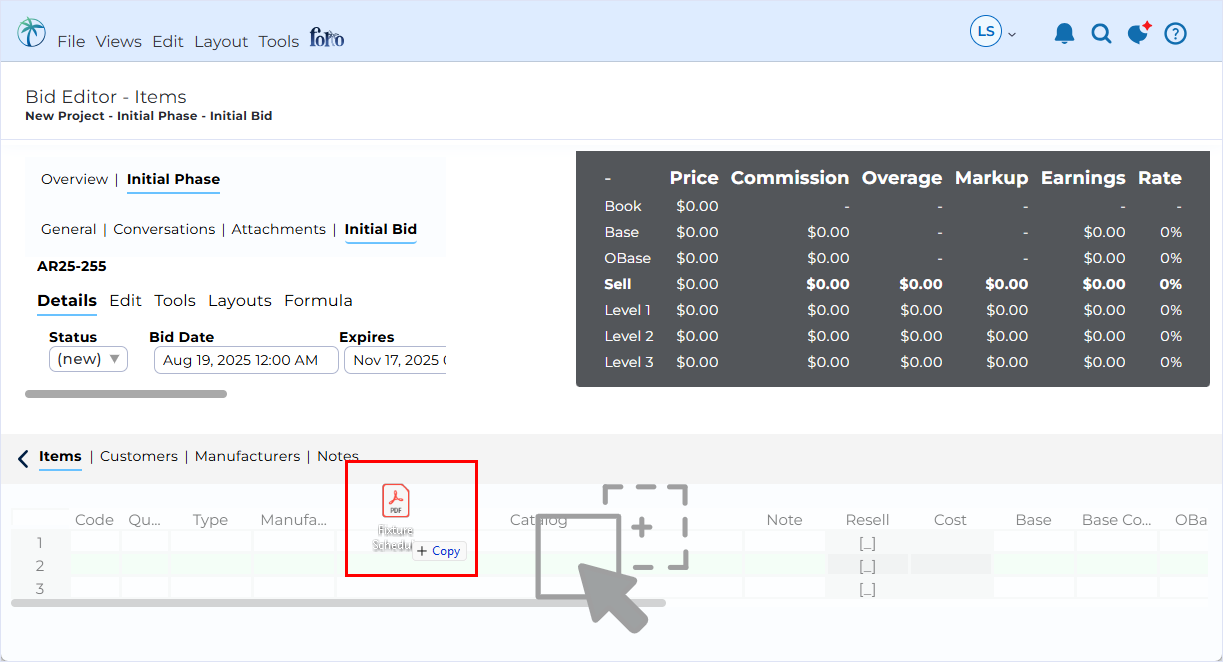The height and width of the screenshot is (662, 1223).
Task: Open the notifications bell icon
Action: (x=1064, y=33)
